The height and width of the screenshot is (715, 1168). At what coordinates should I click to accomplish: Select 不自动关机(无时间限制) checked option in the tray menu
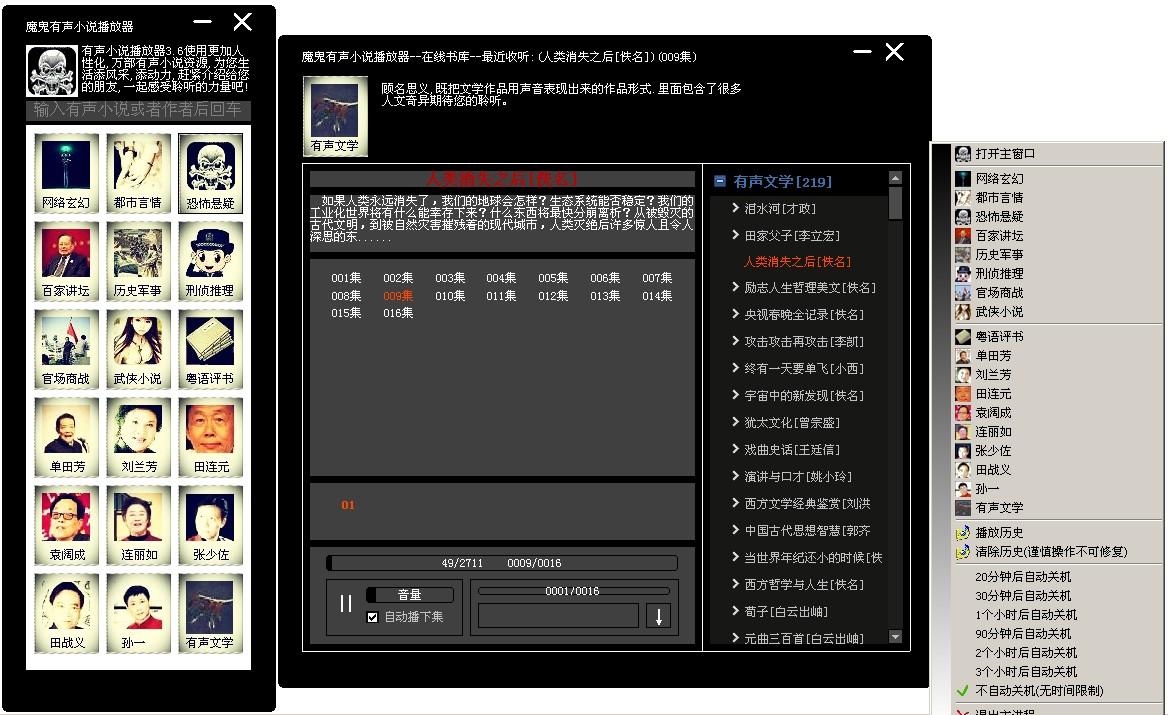click(x=1038, y=690)
